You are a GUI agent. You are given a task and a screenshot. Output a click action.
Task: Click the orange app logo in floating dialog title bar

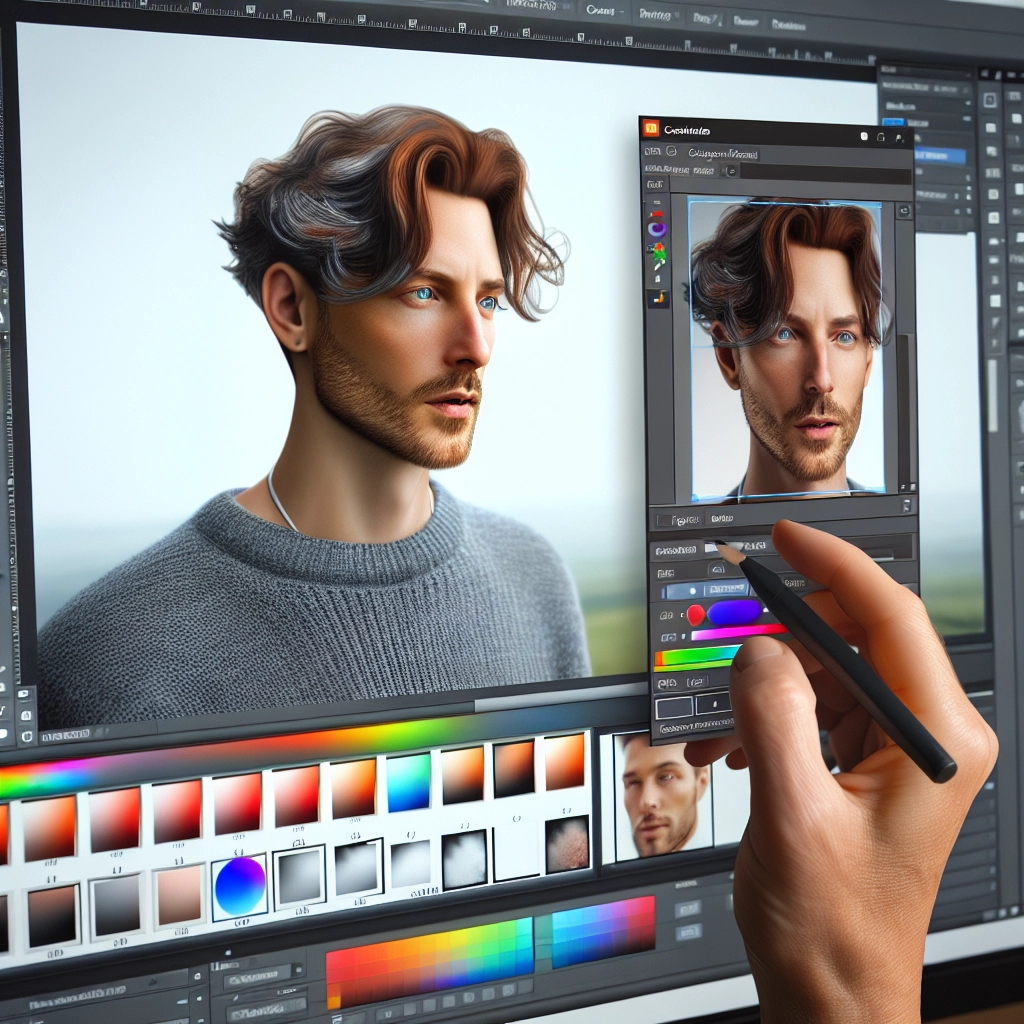pyautogui.click(x=650, y=129)
